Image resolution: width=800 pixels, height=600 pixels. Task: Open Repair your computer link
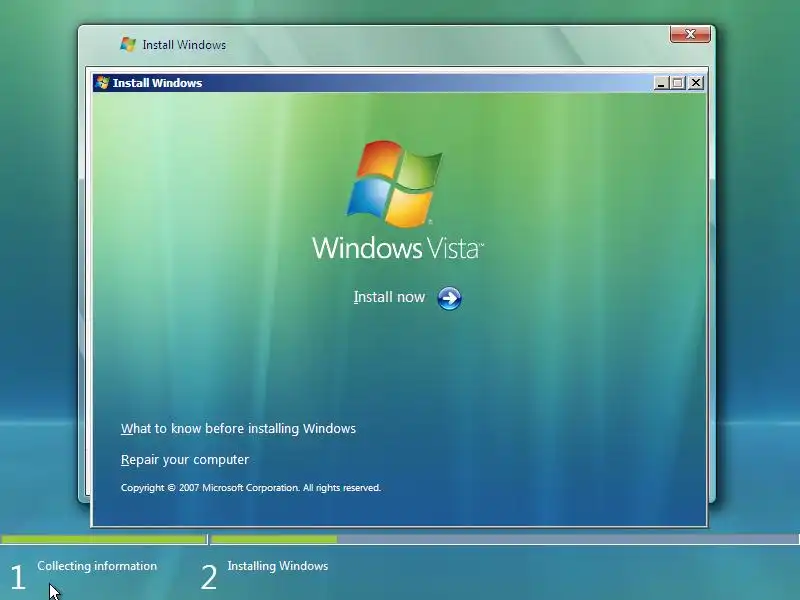(185, 460)
